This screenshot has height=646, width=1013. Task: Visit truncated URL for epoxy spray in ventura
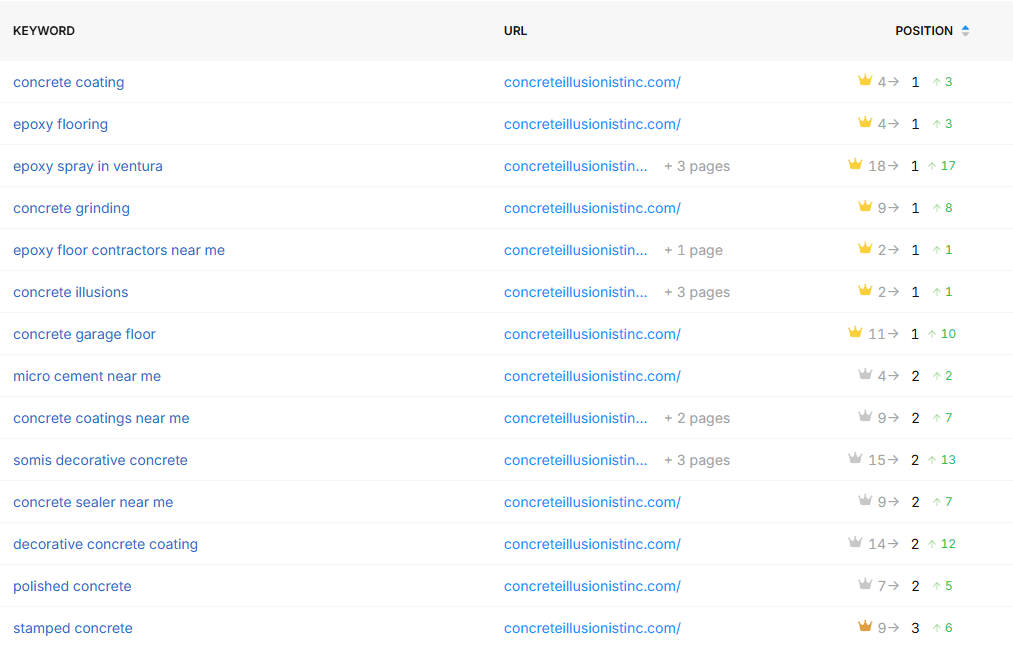pos(576,166)
